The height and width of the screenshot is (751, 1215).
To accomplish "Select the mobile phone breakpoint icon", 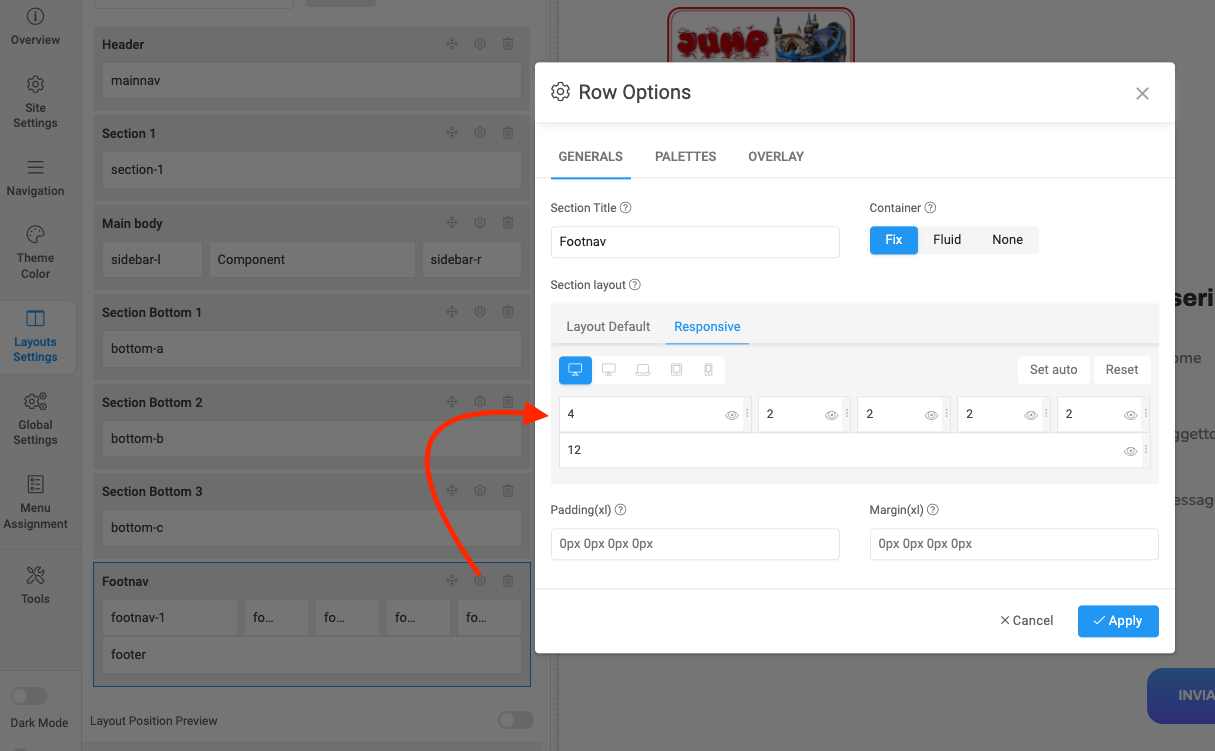I will 708,370.
